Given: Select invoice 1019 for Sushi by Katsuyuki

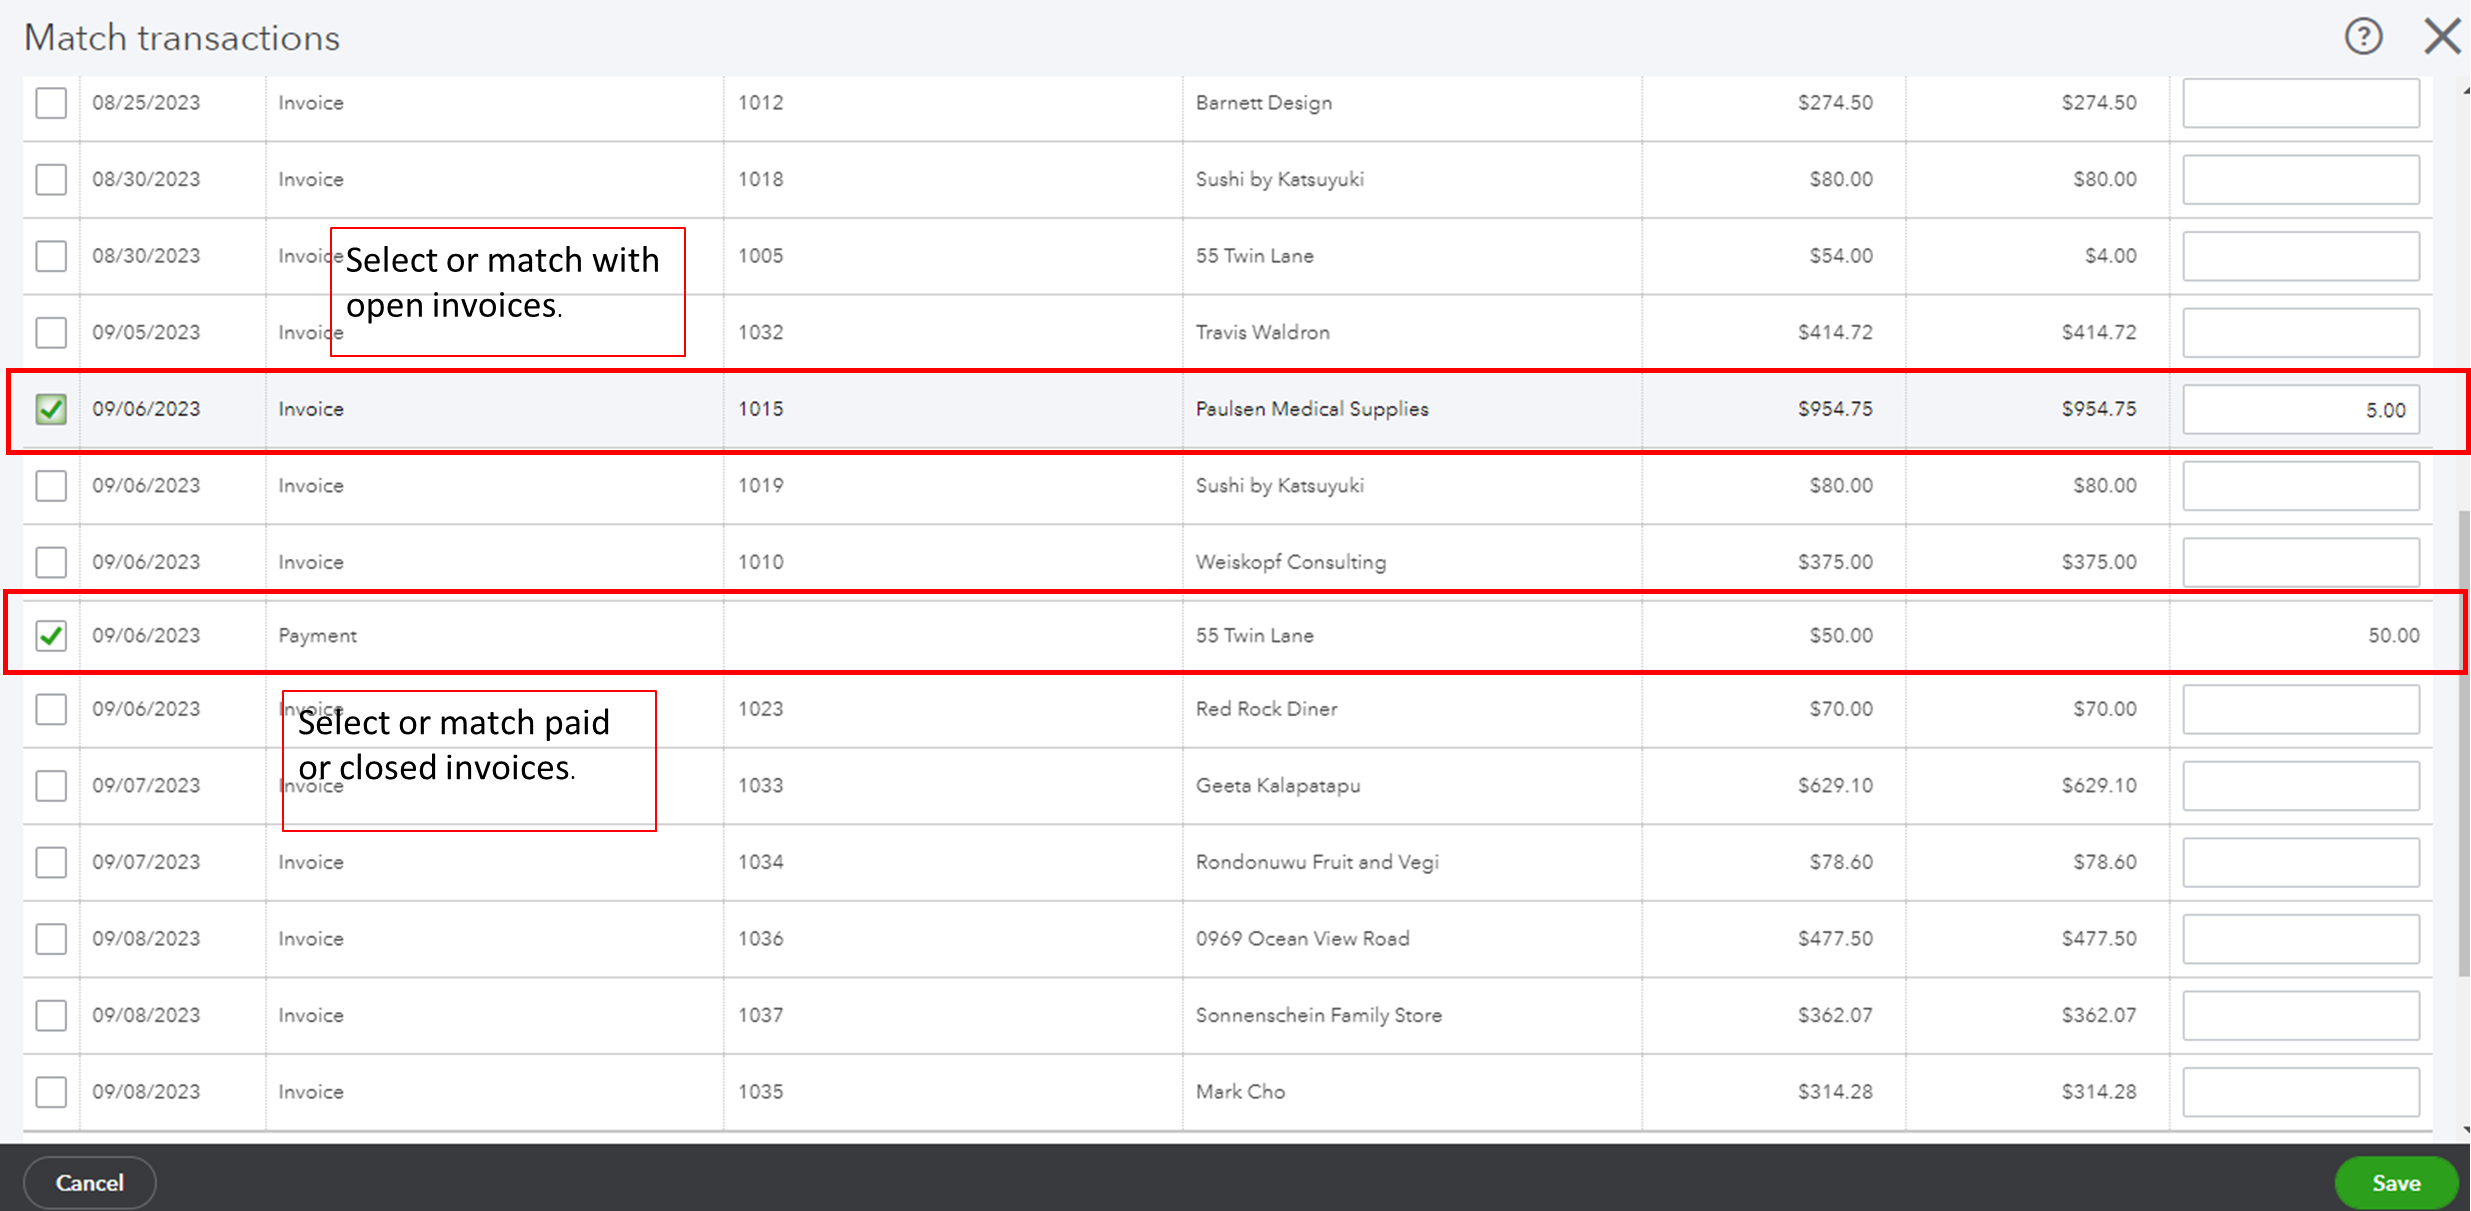Looking at the screenshot, I should click(x=51, y=485).
